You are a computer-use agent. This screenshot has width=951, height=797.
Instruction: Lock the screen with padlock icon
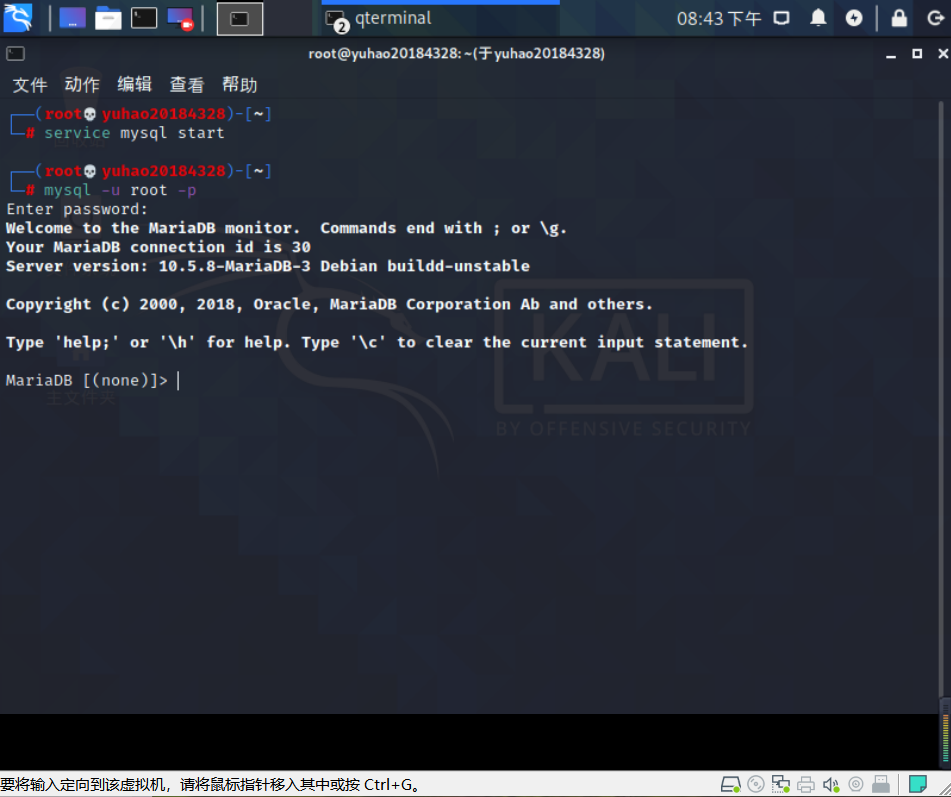tap(899, 18)
